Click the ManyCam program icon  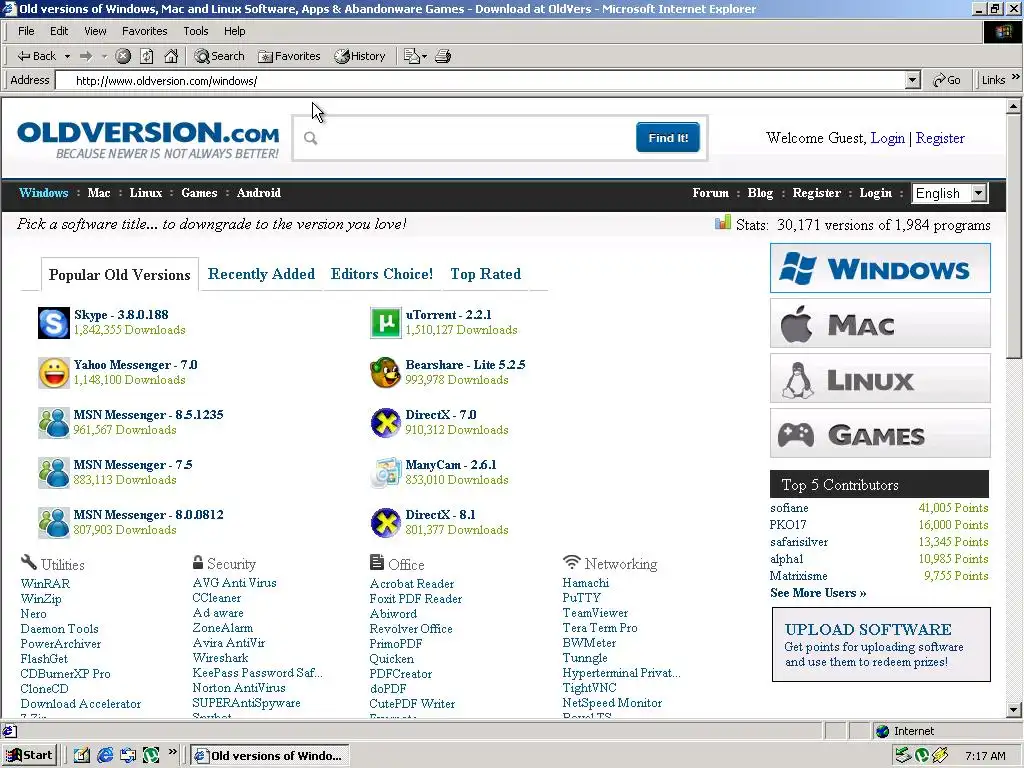(385, 473)
